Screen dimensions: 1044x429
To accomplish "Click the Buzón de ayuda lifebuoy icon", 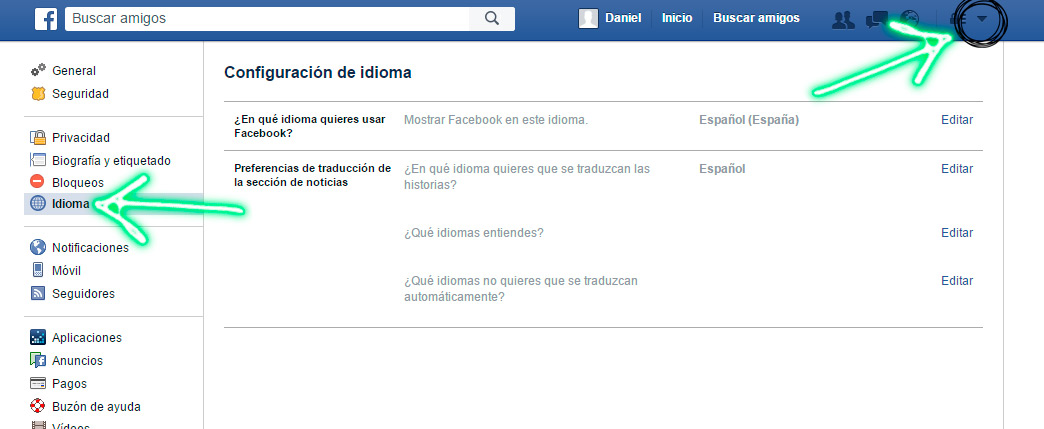I will 38,406.
